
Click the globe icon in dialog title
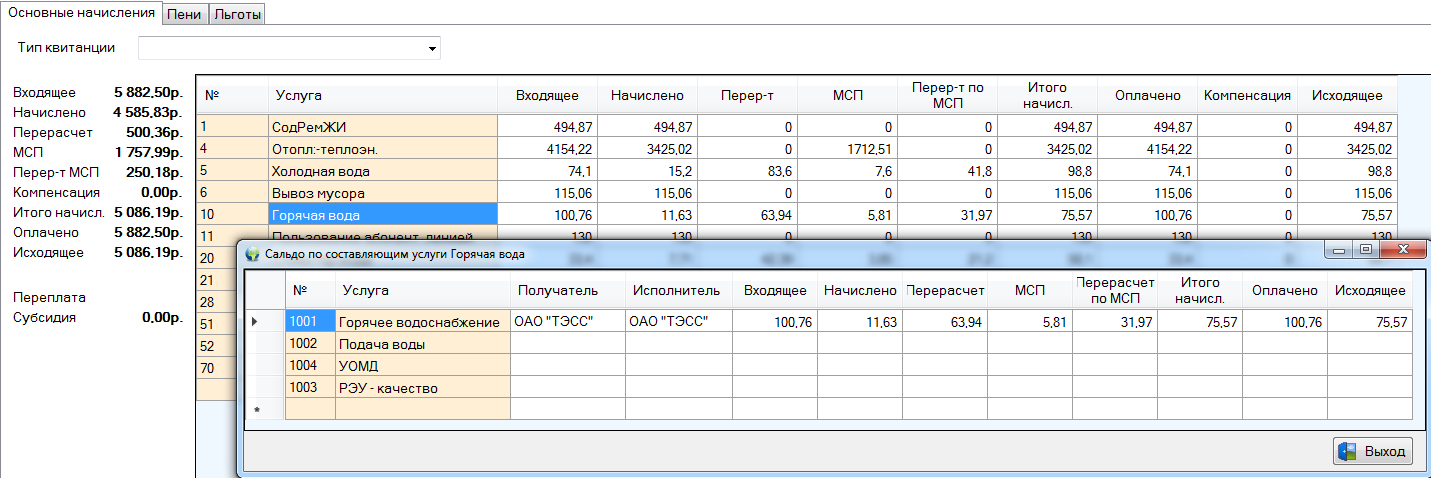[252, 254]
